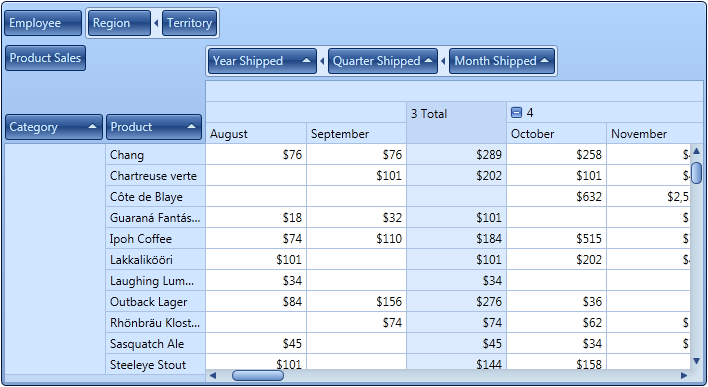Click sort arrow on Month Shipped
Image resolution: width=708 pixels, height=387 pixels.
coord(545,61)
